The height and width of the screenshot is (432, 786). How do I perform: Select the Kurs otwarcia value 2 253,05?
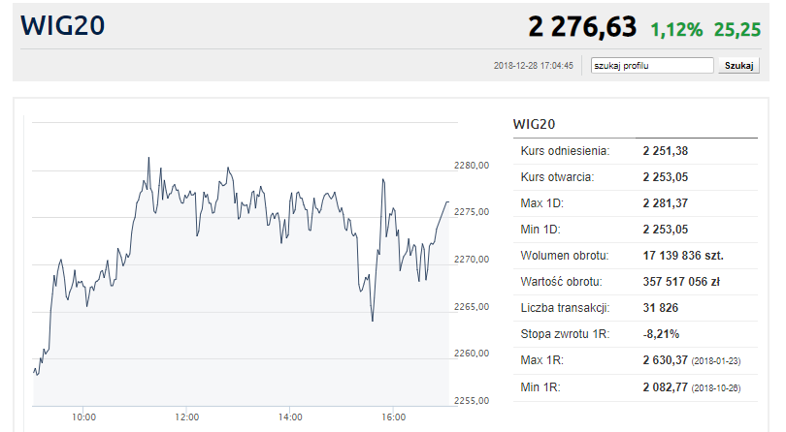pos(665,177)
